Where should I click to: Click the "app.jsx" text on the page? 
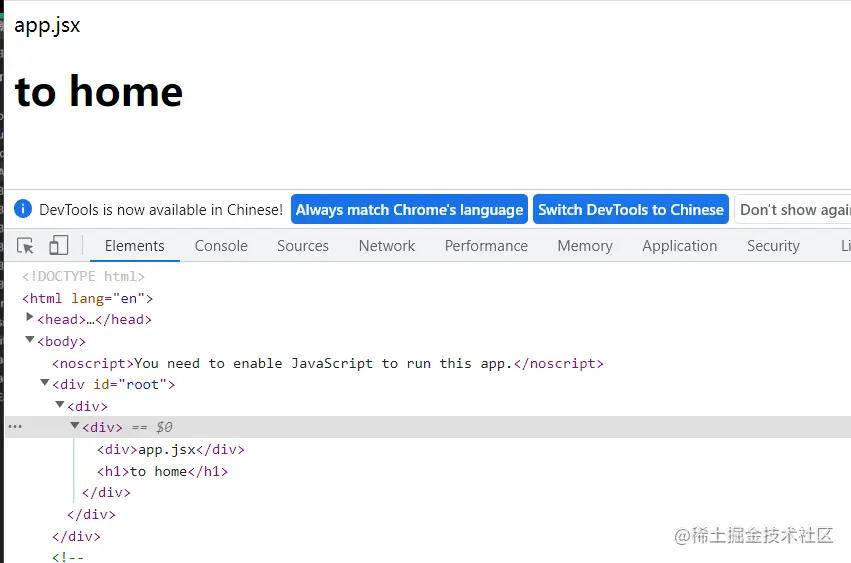click(x=47, y=26)
